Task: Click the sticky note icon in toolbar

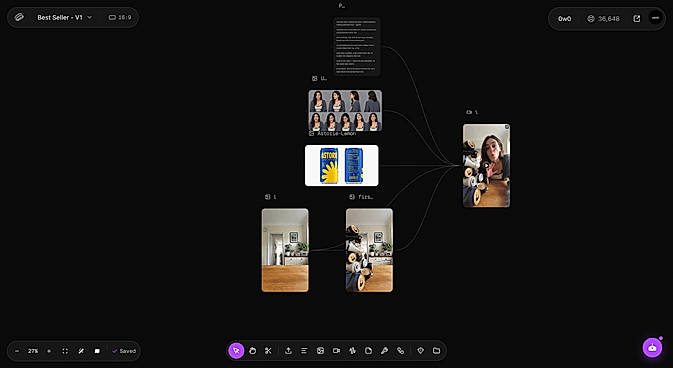Action: (x=368, y=351)
